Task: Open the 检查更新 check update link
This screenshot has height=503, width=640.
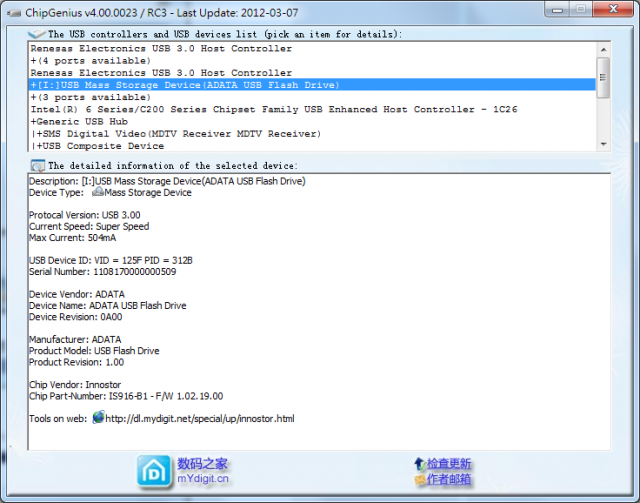Action: 449,464
